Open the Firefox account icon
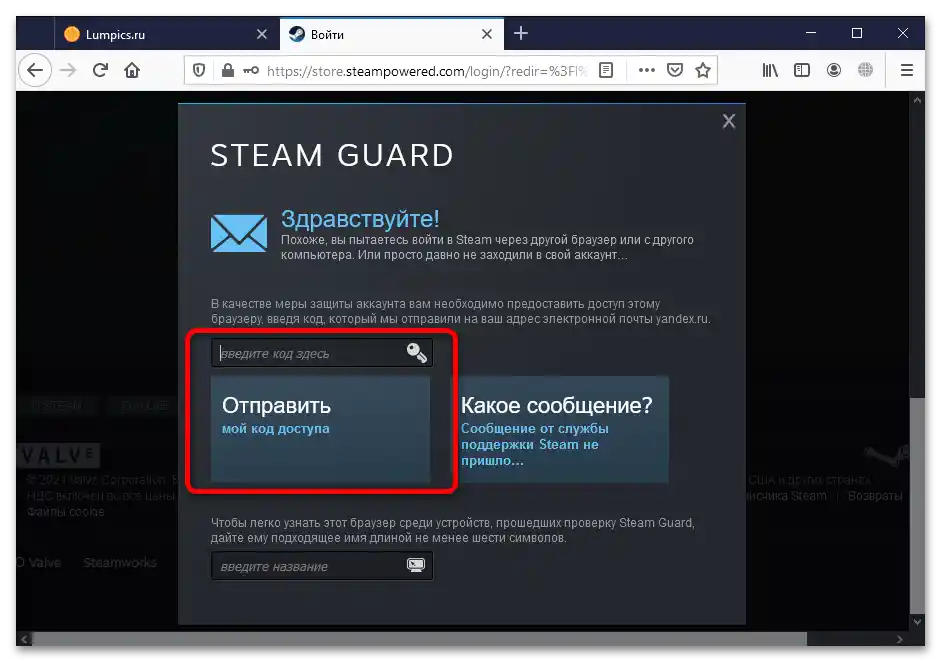This screenshot has width=941, height=662. [x=834, y=70]
